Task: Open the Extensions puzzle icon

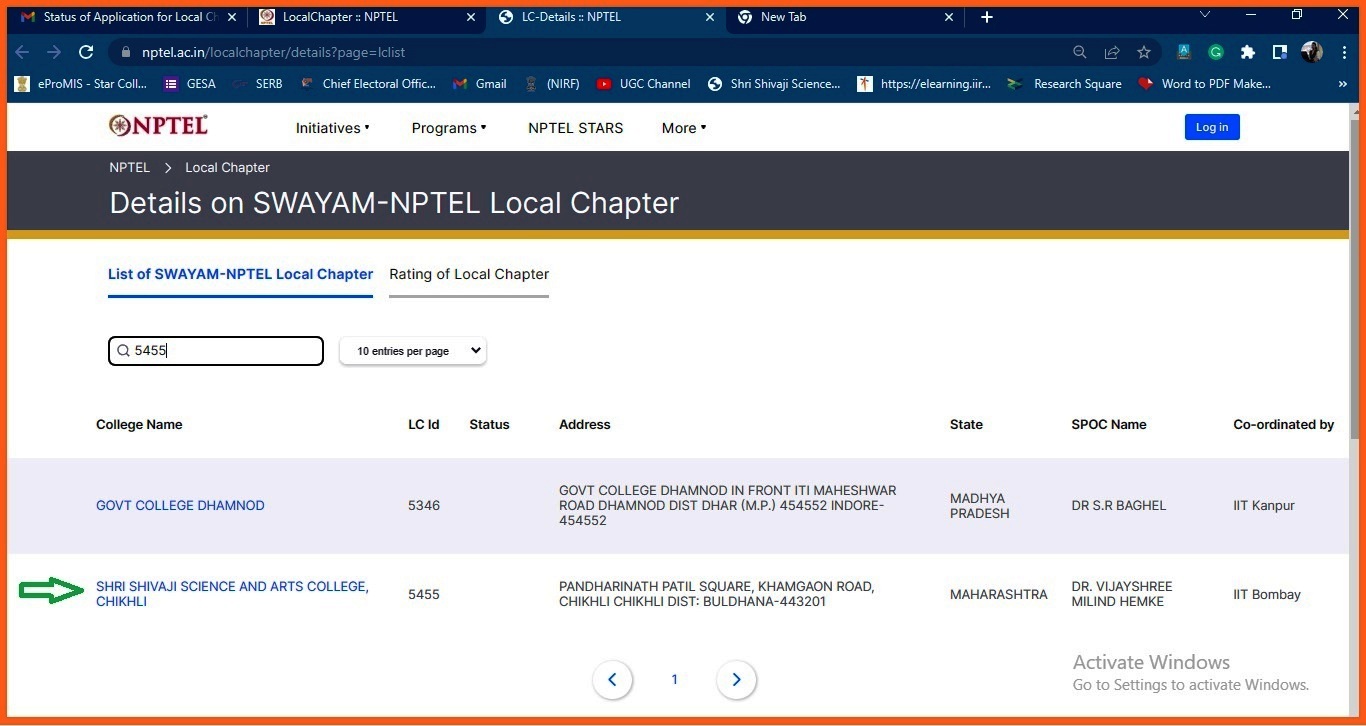Action: (1248, 52)
